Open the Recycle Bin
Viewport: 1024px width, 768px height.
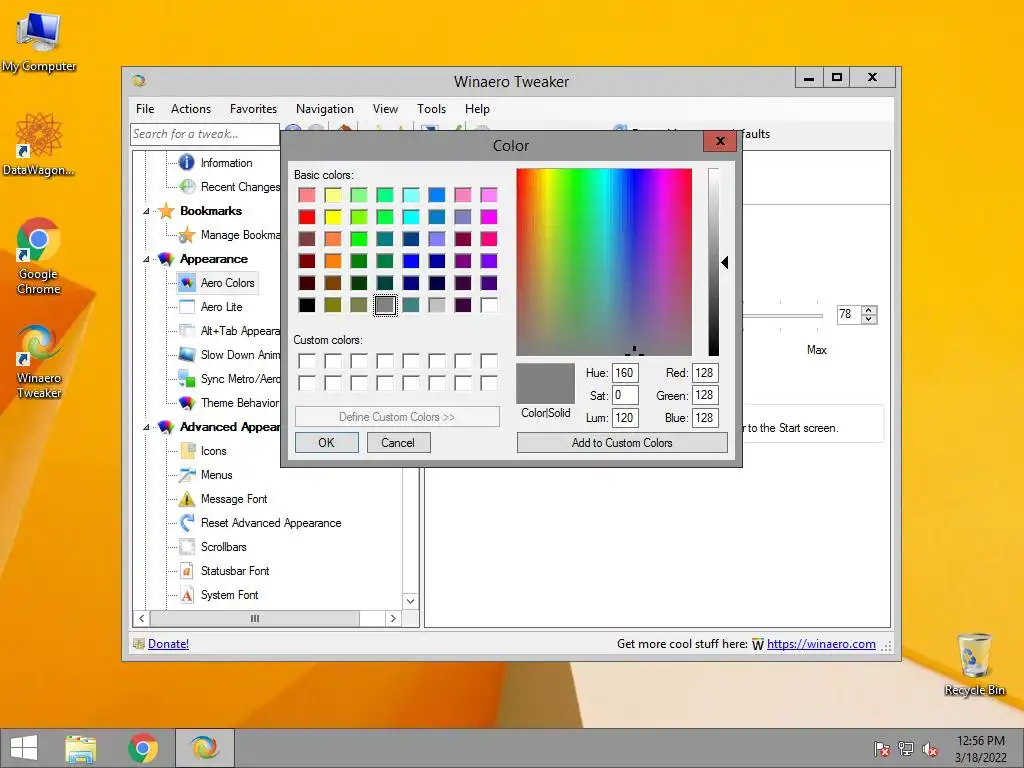click(974, 665)
